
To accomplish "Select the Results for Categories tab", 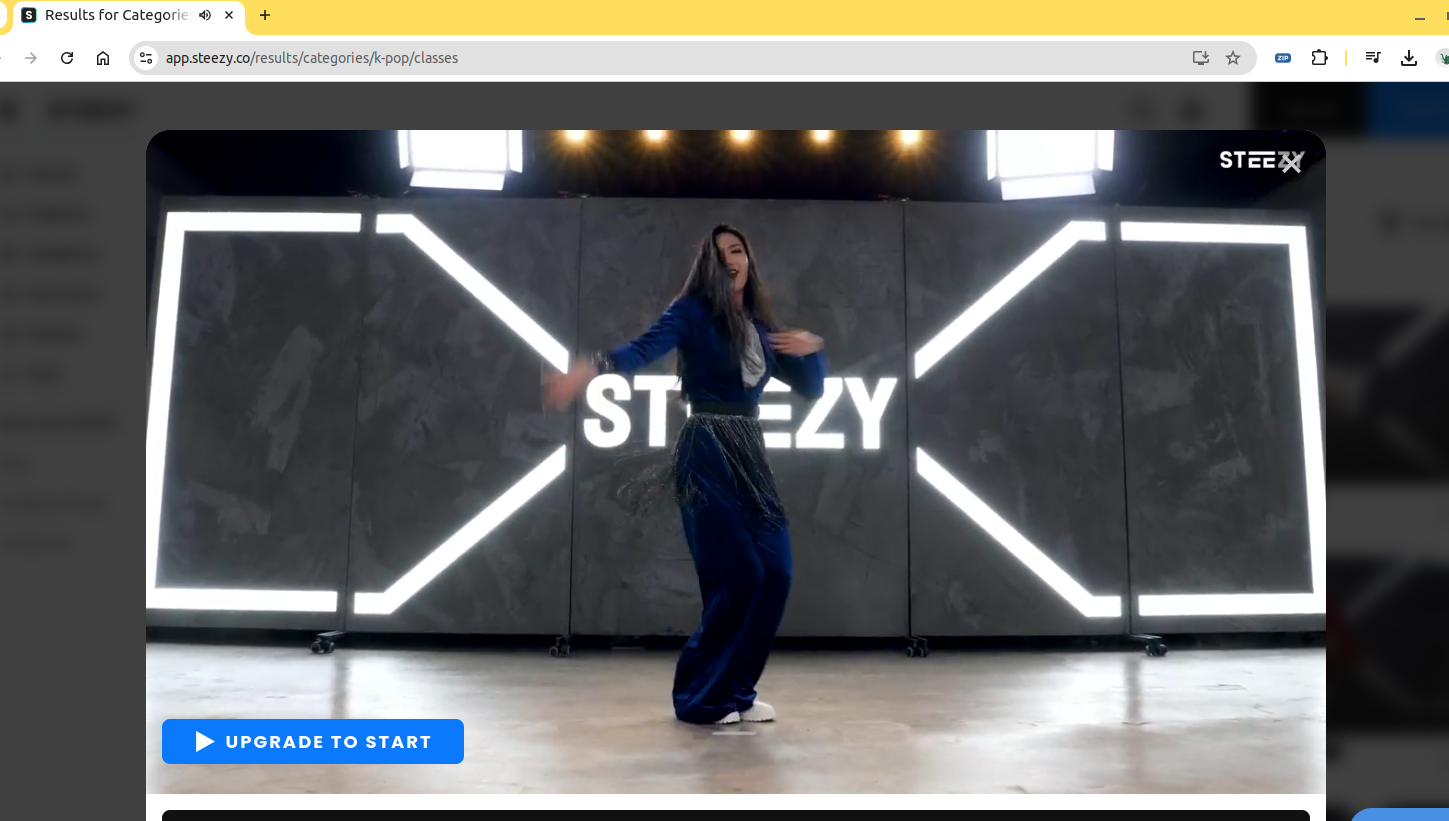I will 128,15.
